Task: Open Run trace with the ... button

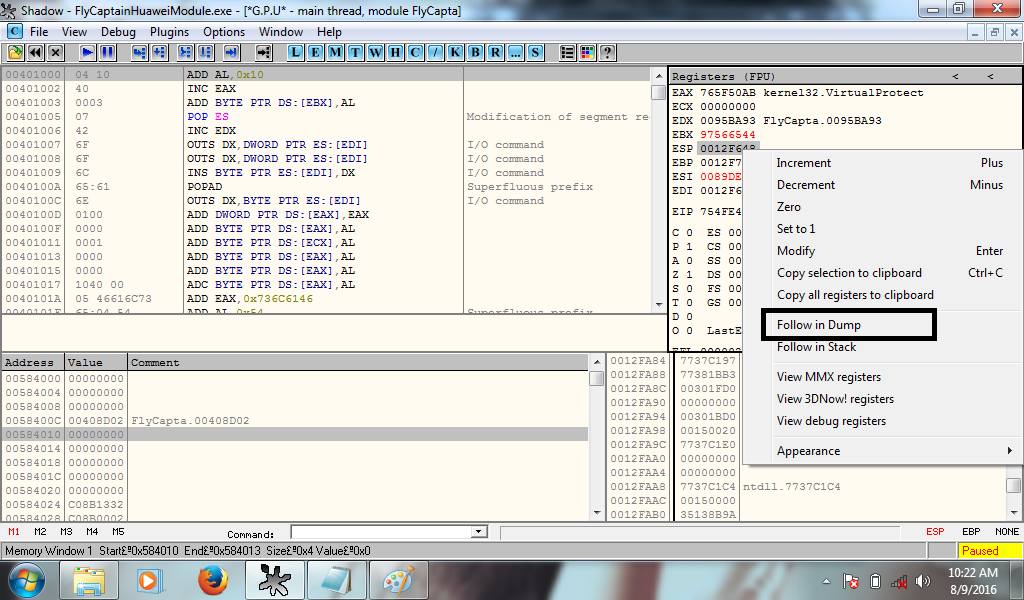Action: click(x=515, y=53)
